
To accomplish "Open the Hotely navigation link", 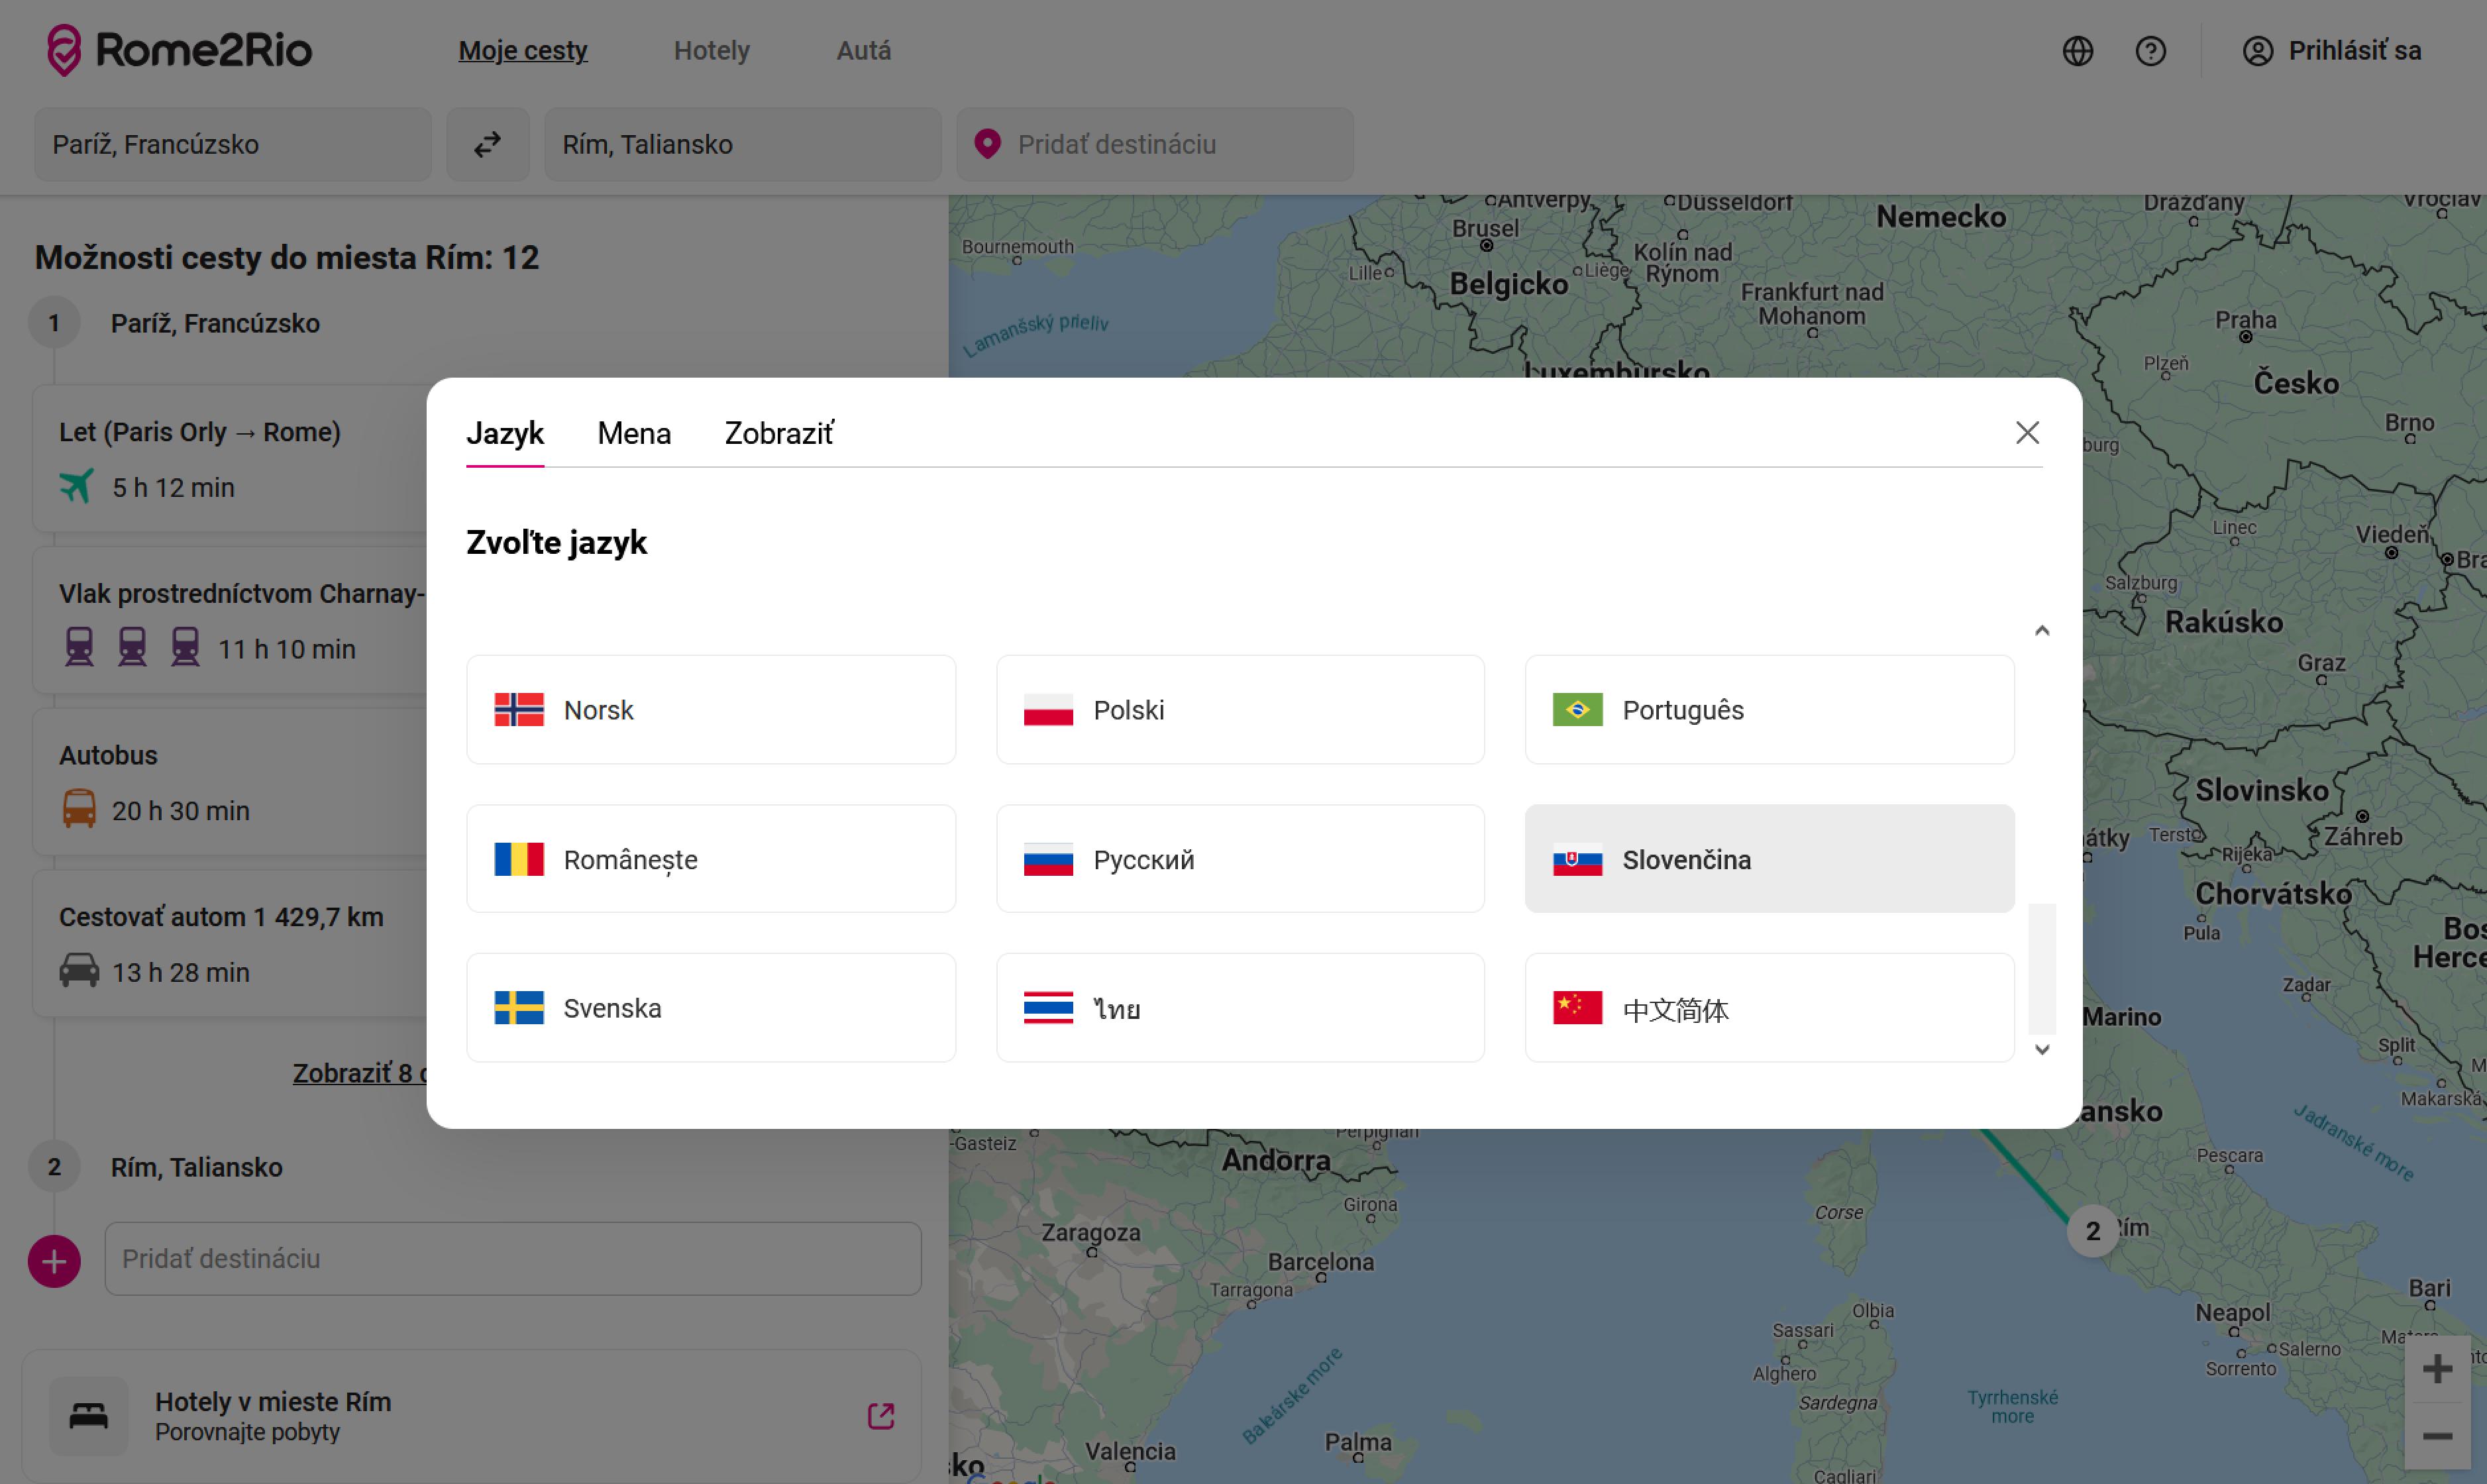I will point(711,51).
